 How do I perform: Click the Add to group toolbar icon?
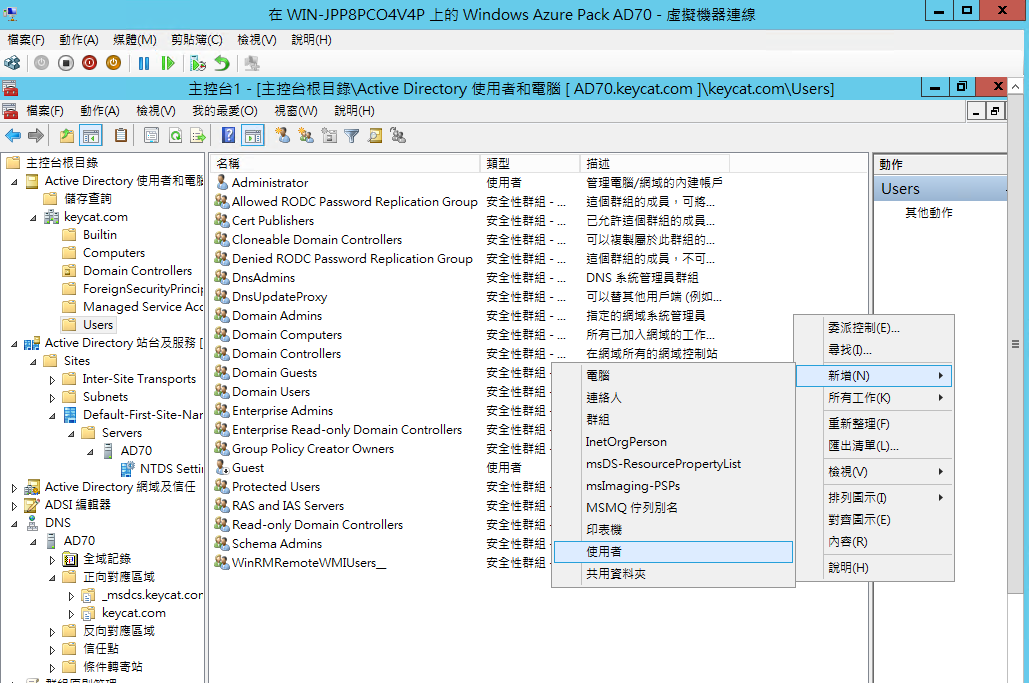(x=398, y=136)
